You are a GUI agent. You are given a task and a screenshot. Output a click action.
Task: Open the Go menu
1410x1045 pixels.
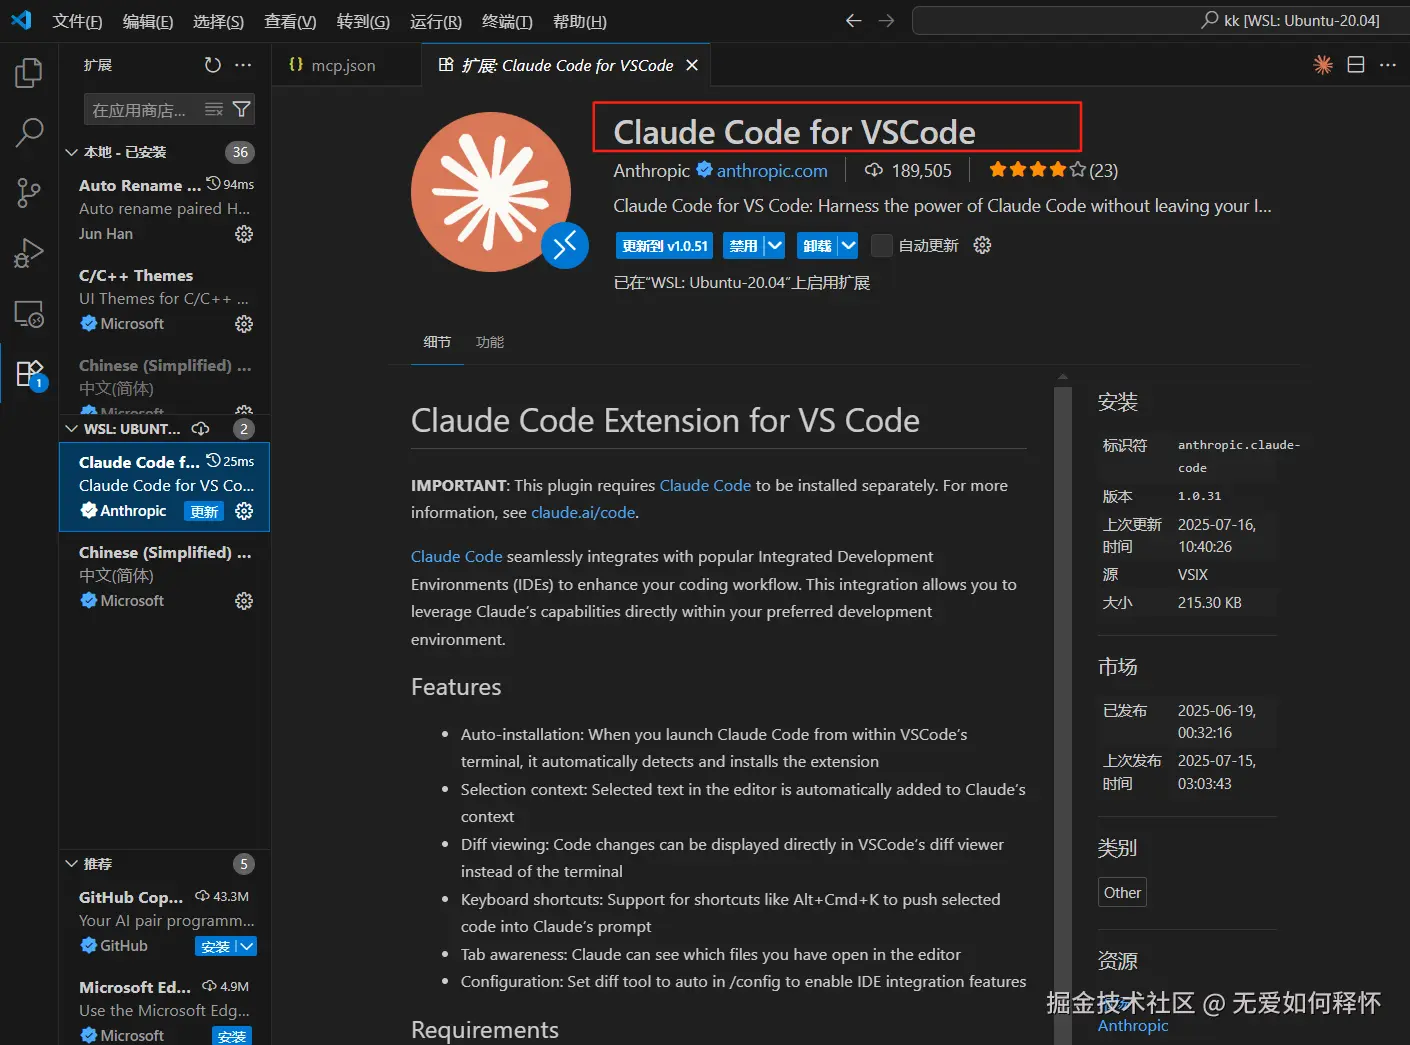coord(363,21)
